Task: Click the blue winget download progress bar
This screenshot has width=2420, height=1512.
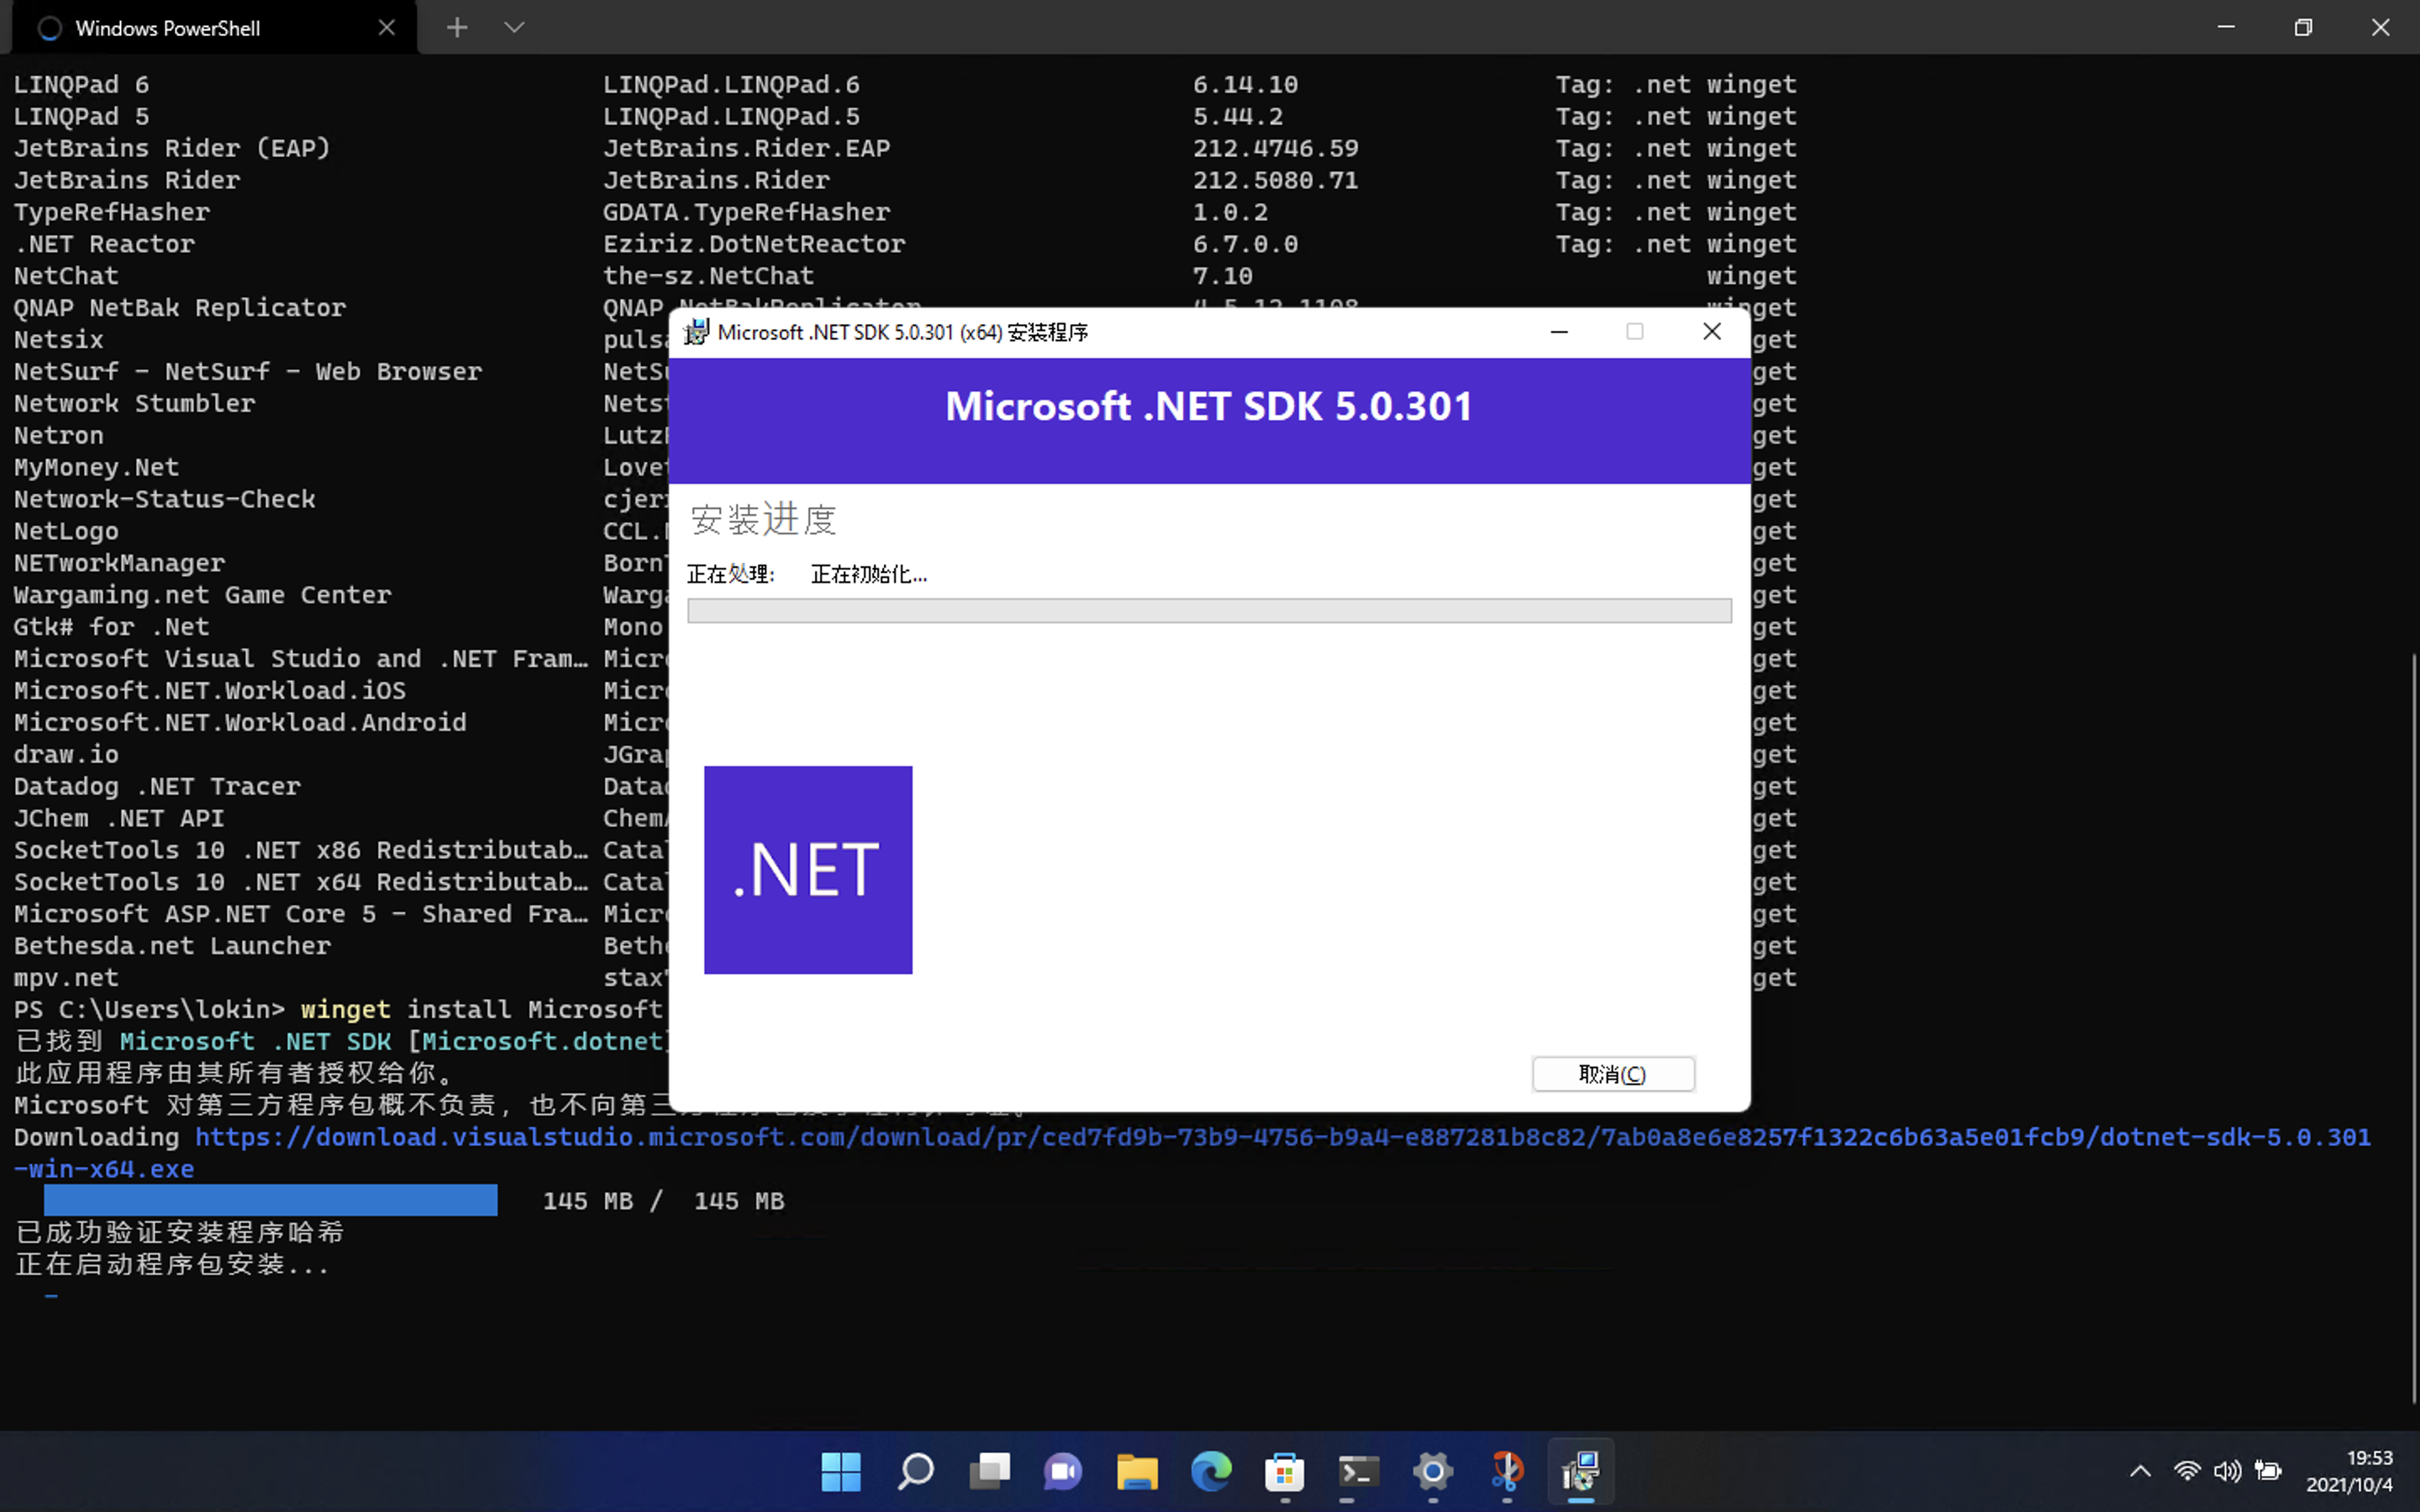Action: 270,1200
